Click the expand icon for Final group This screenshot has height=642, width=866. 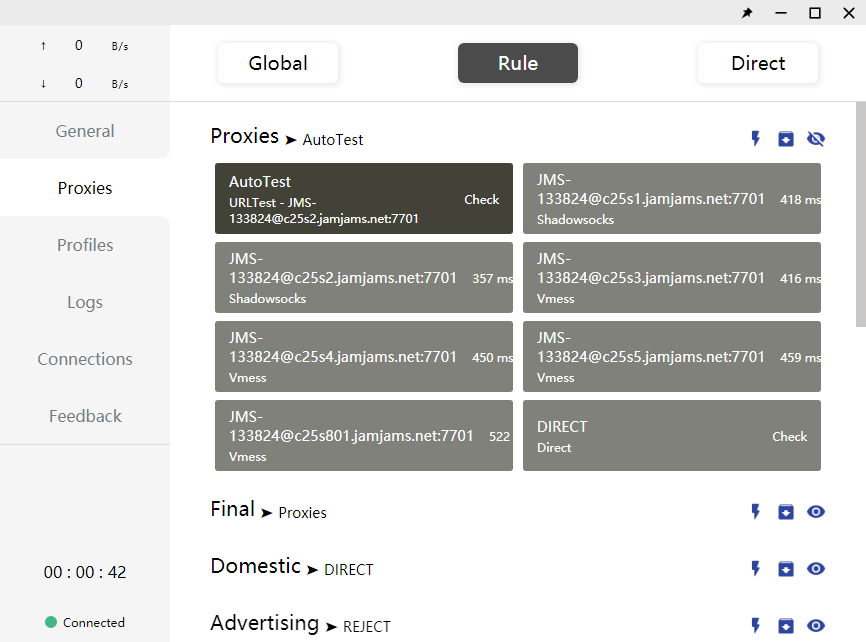[x=786, y=512]
